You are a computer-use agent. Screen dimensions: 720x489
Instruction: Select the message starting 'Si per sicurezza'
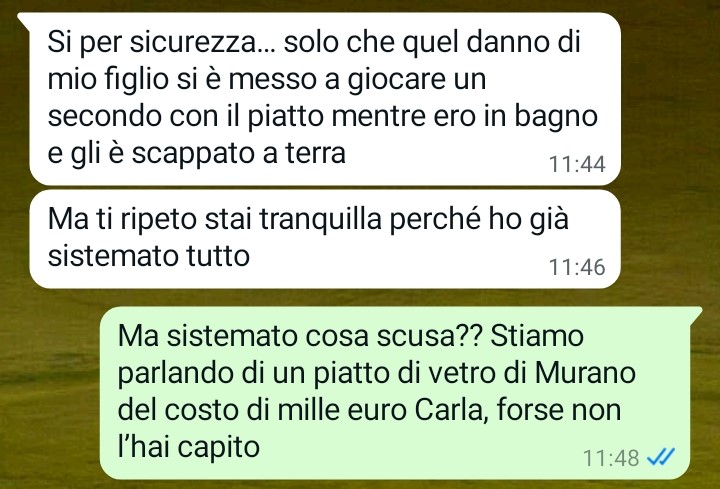tap(325, 99)
